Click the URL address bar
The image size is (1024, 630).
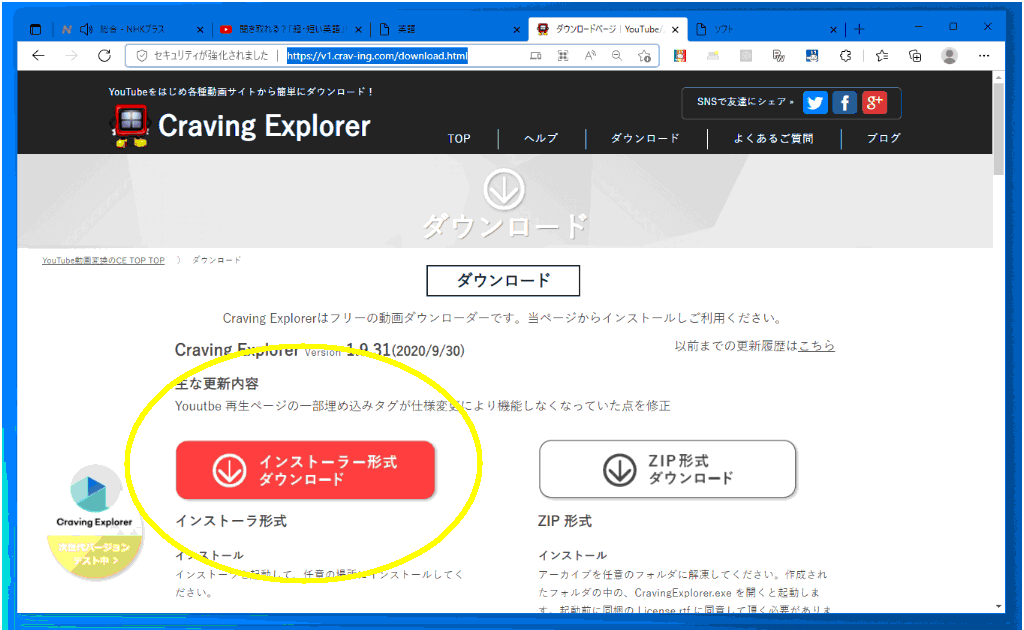point(400,56)
